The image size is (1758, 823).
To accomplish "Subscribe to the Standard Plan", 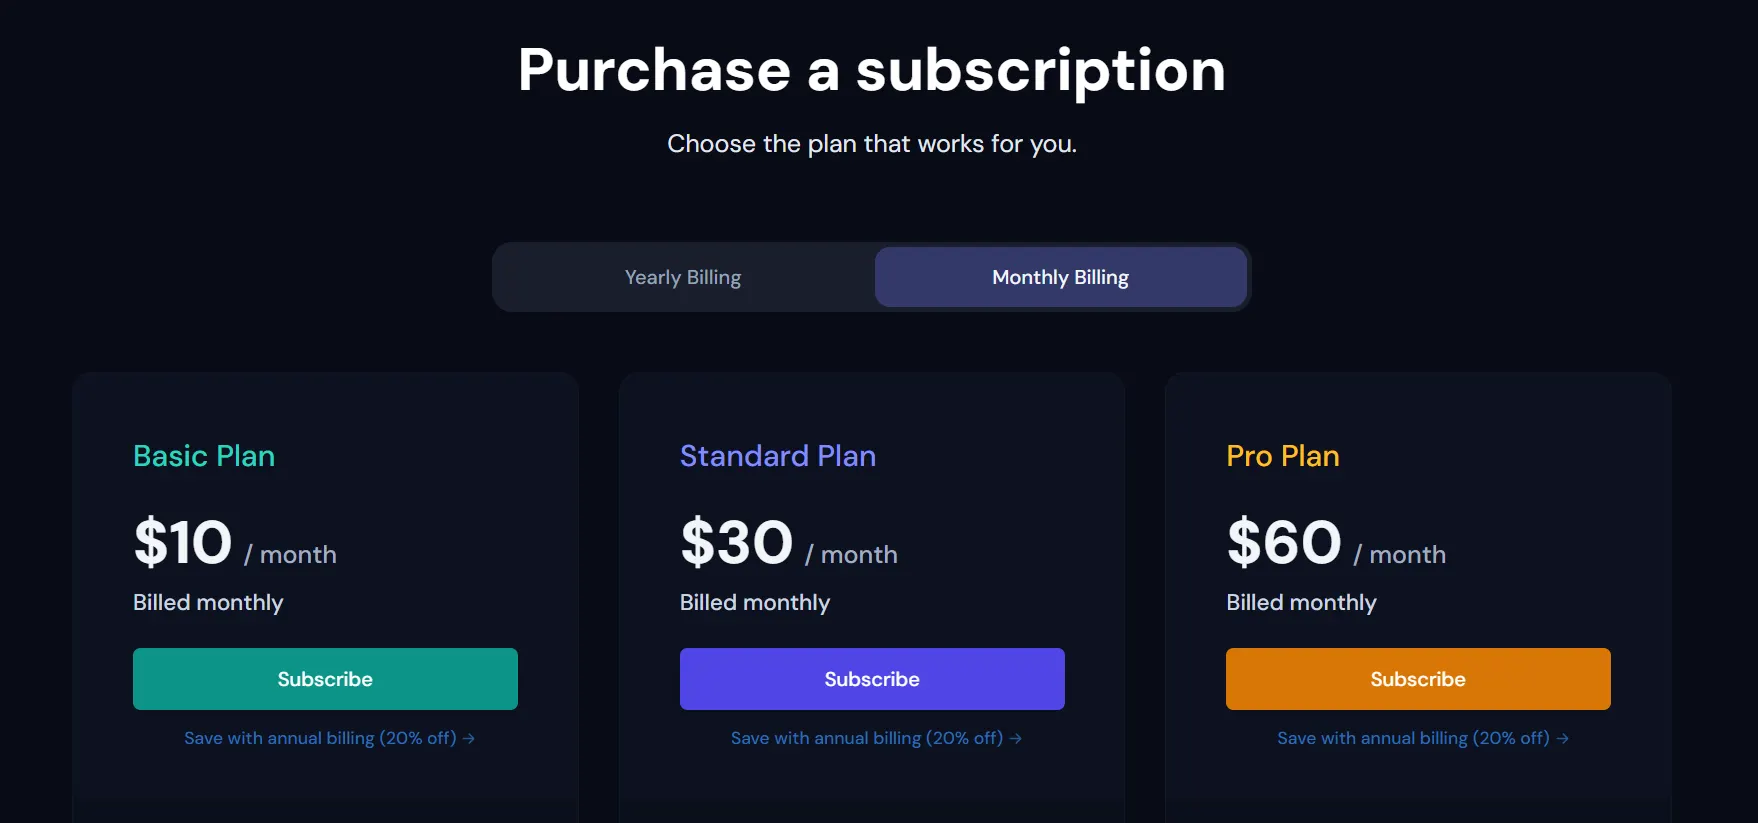I will (872, 679).
